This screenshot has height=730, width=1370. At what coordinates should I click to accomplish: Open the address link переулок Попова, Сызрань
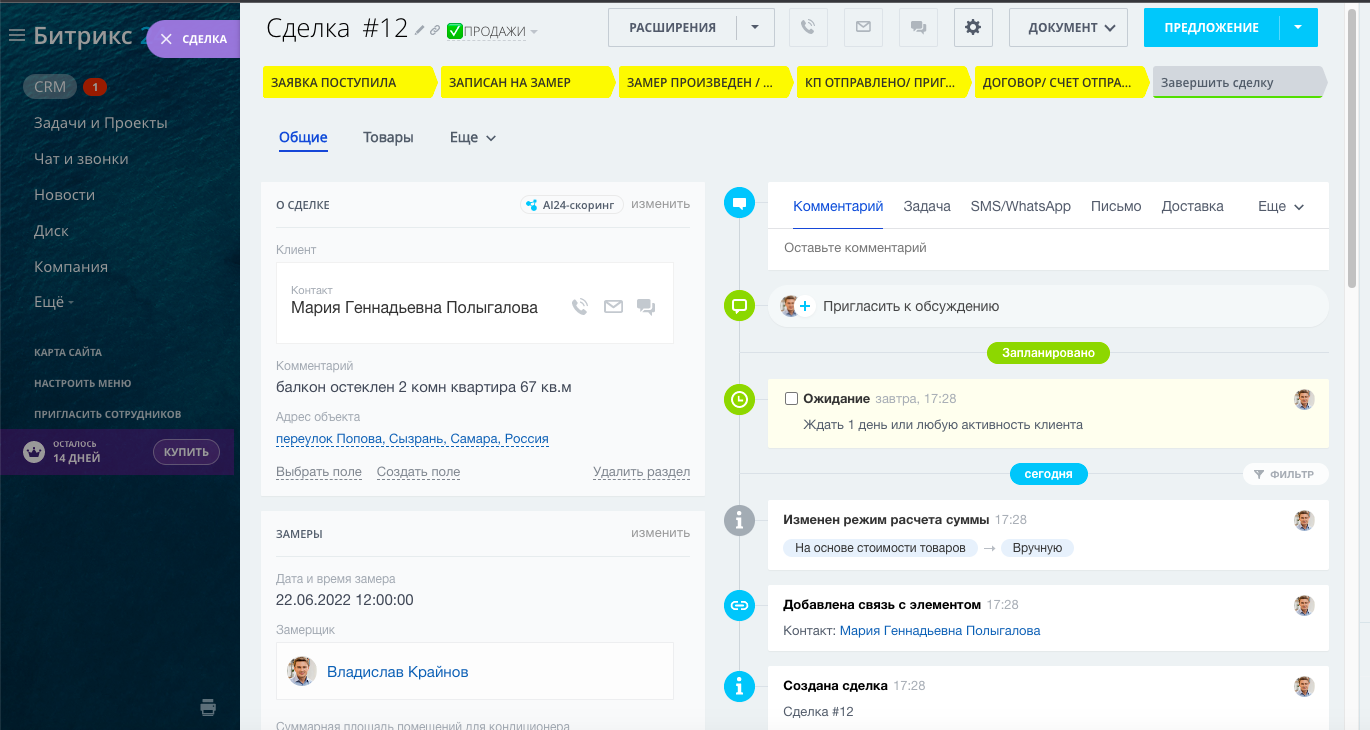coord(412,439)
